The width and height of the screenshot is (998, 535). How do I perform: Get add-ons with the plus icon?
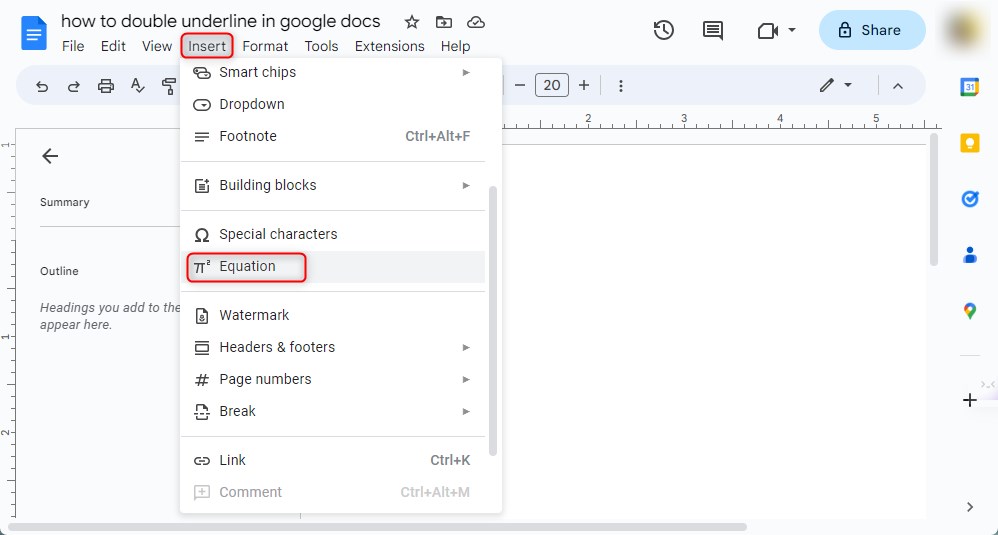969,400
